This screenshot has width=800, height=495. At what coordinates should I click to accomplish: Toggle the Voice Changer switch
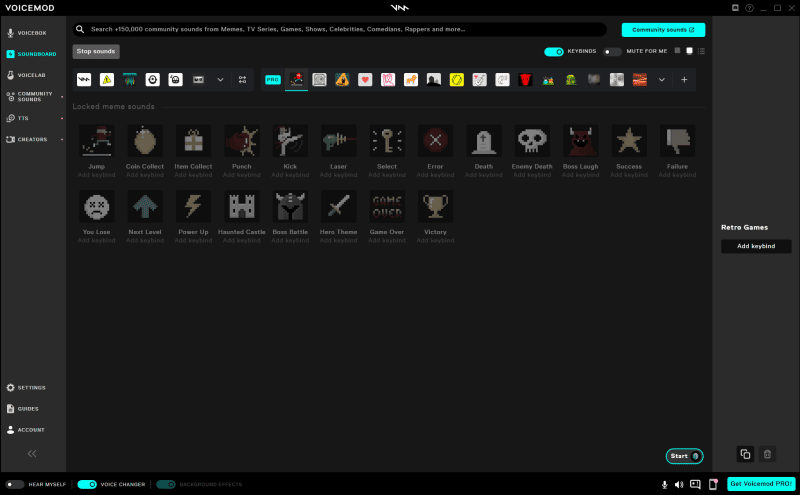coord(87,484)
